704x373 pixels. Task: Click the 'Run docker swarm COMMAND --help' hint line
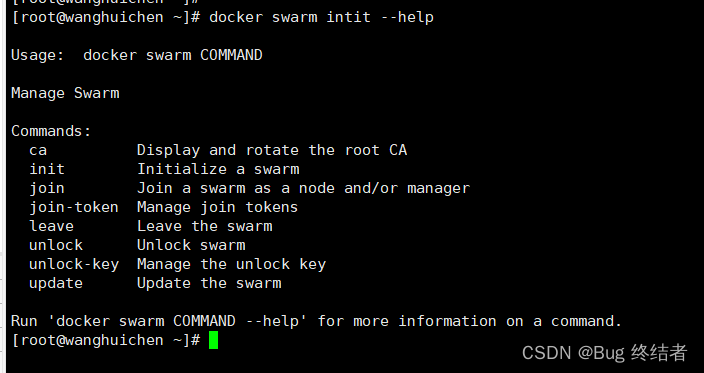(317, 321)
